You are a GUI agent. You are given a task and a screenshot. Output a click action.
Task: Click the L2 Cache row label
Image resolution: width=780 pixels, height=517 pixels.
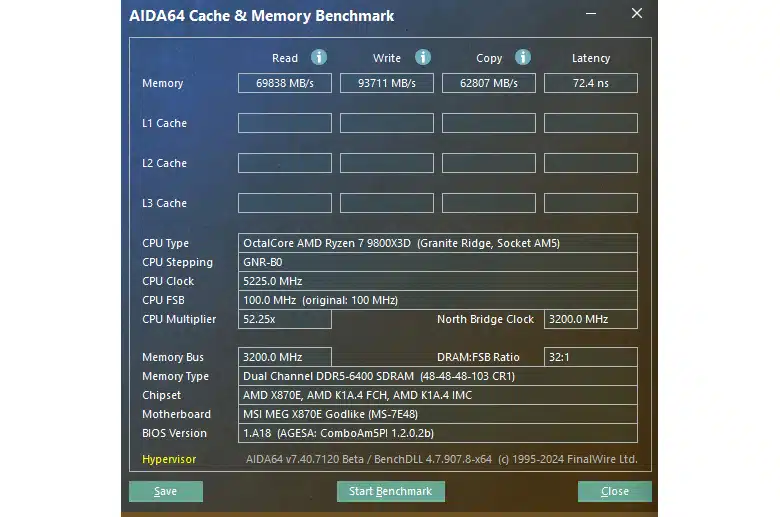click(x=164, y=163)
